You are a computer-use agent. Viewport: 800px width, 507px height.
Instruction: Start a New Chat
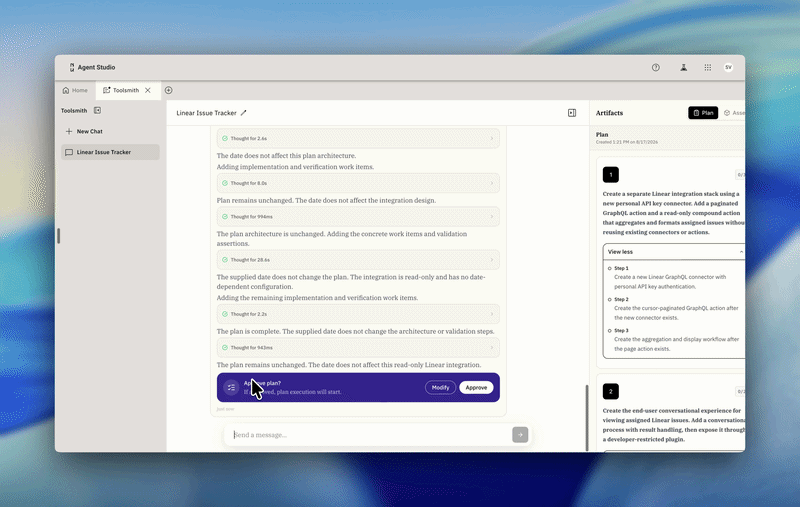pyautogui.click(x=85, y=131)
